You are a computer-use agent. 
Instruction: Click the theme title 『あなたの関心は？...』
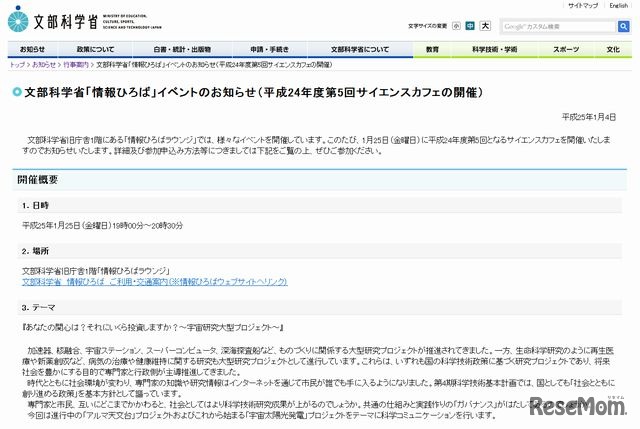coord(153,328)
